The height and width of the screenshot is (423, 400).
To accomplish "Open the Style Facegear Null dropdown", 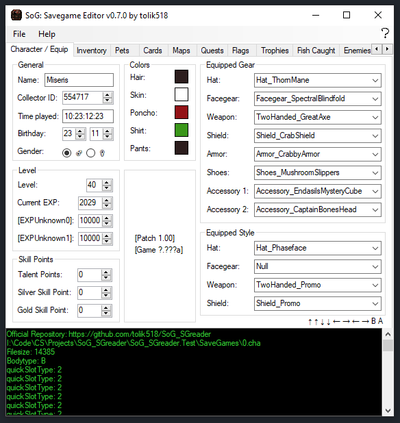I will click(375, 267).
